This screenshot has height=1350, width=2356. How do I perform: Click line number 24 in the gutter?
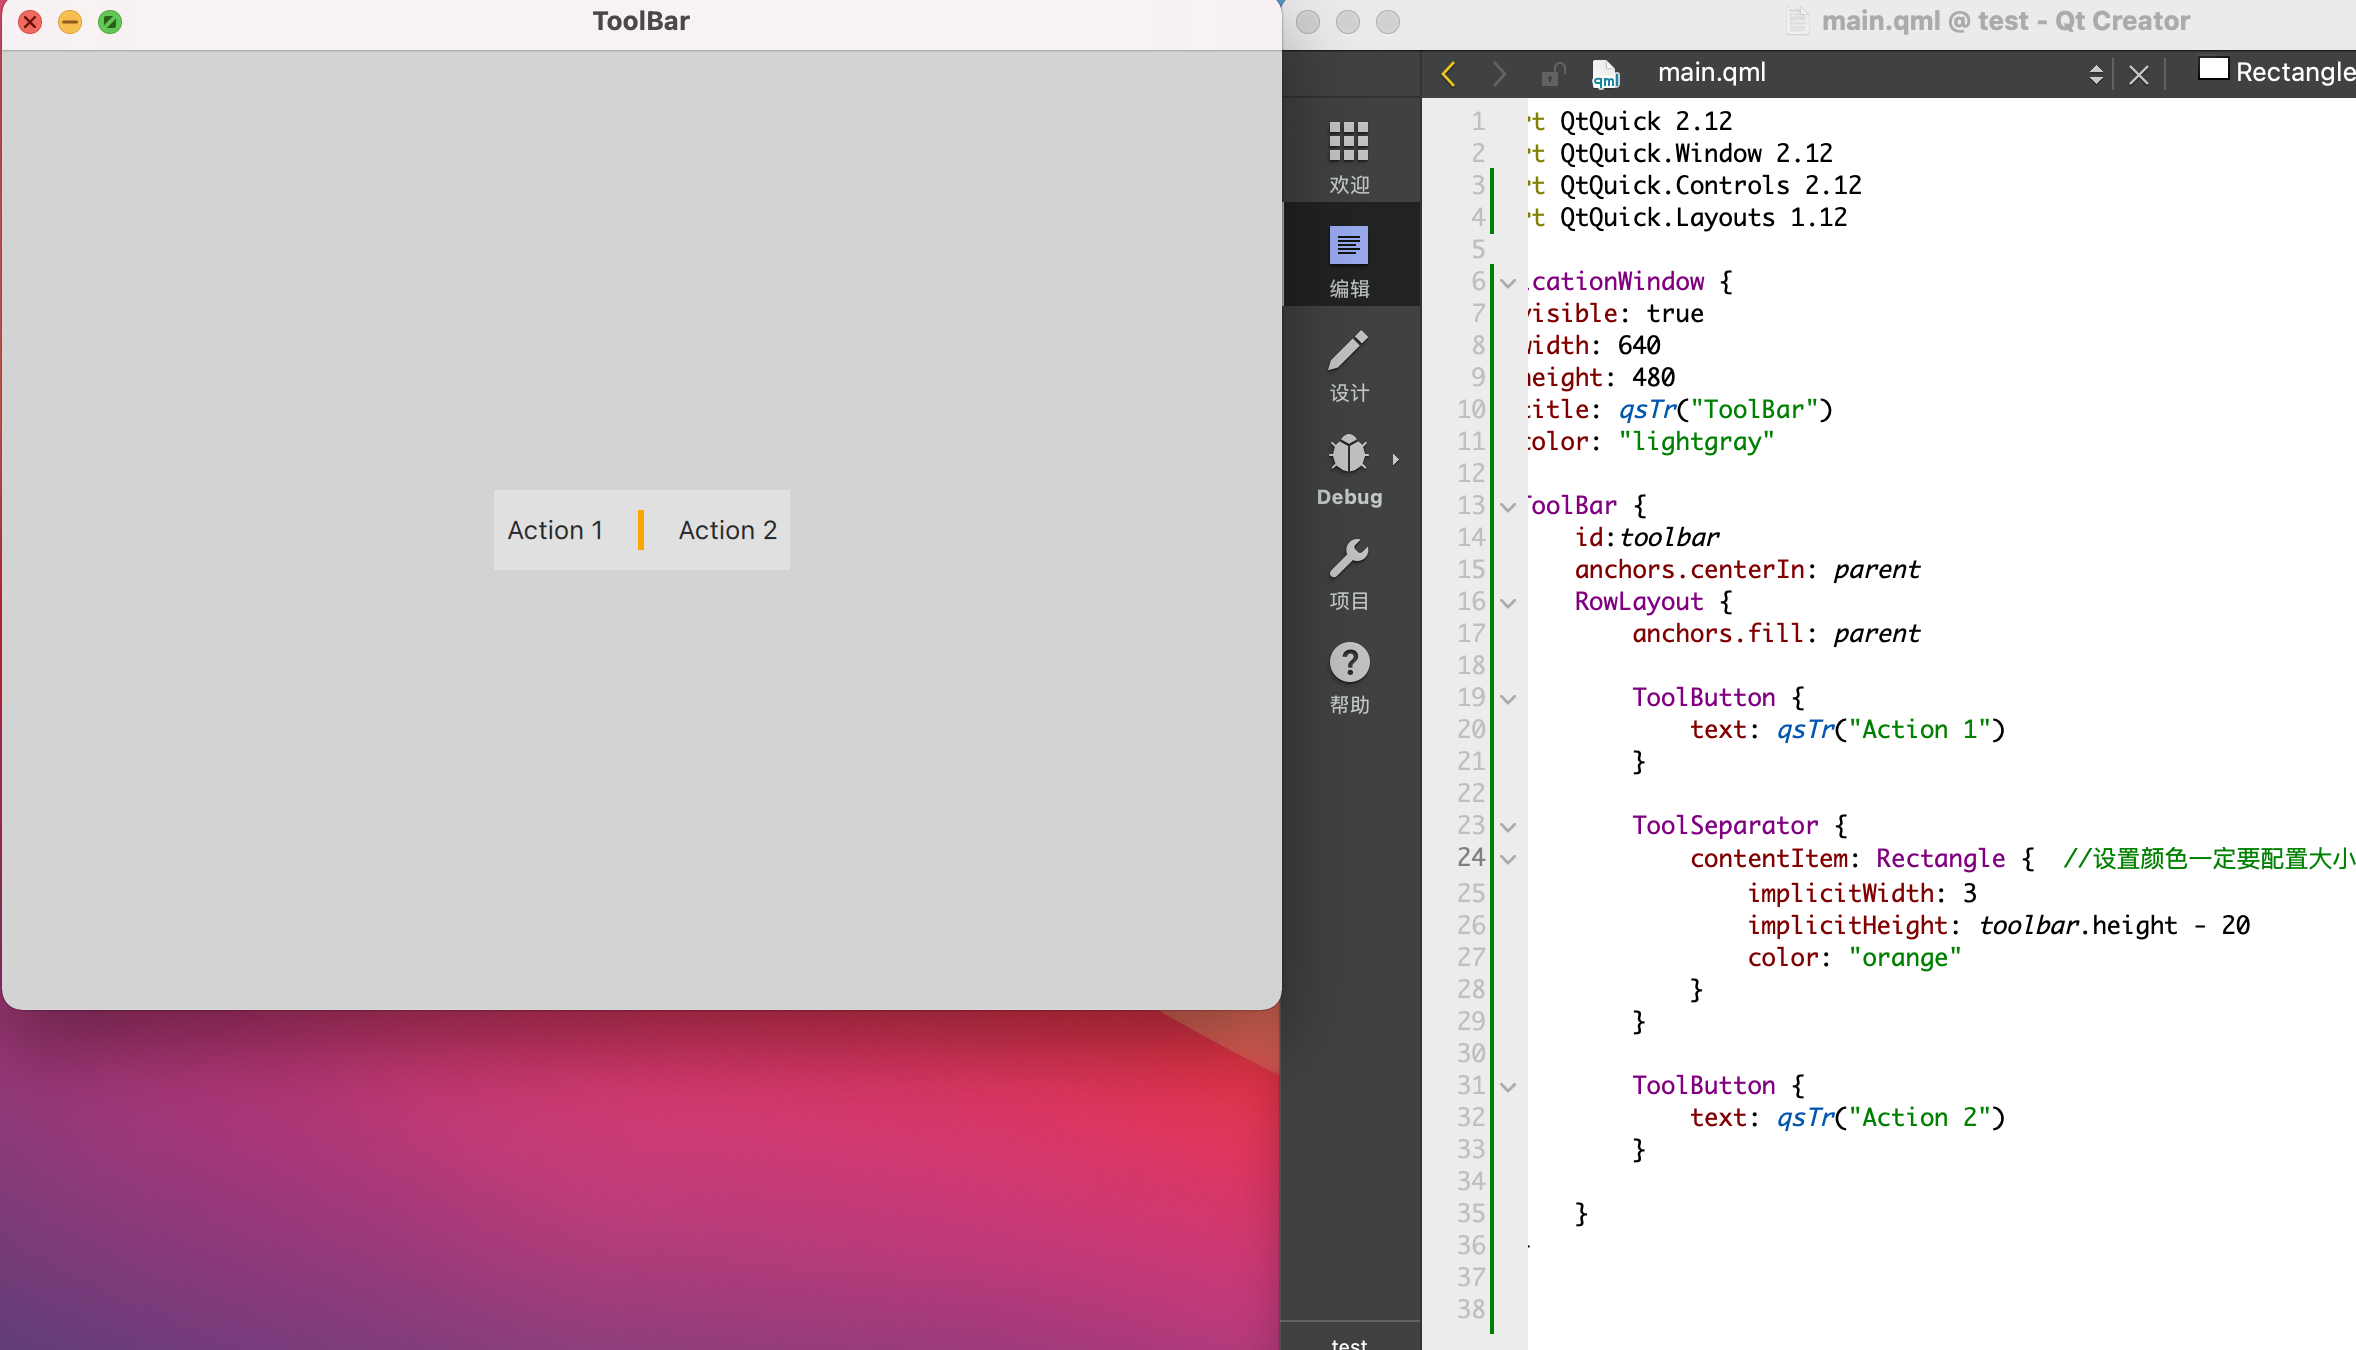[1471, 858]
